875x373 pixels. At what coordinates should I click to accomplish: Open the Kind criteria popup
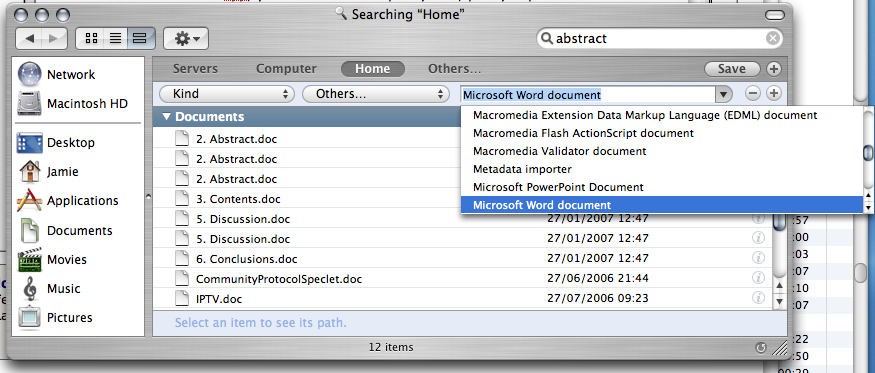coord(227,94)
